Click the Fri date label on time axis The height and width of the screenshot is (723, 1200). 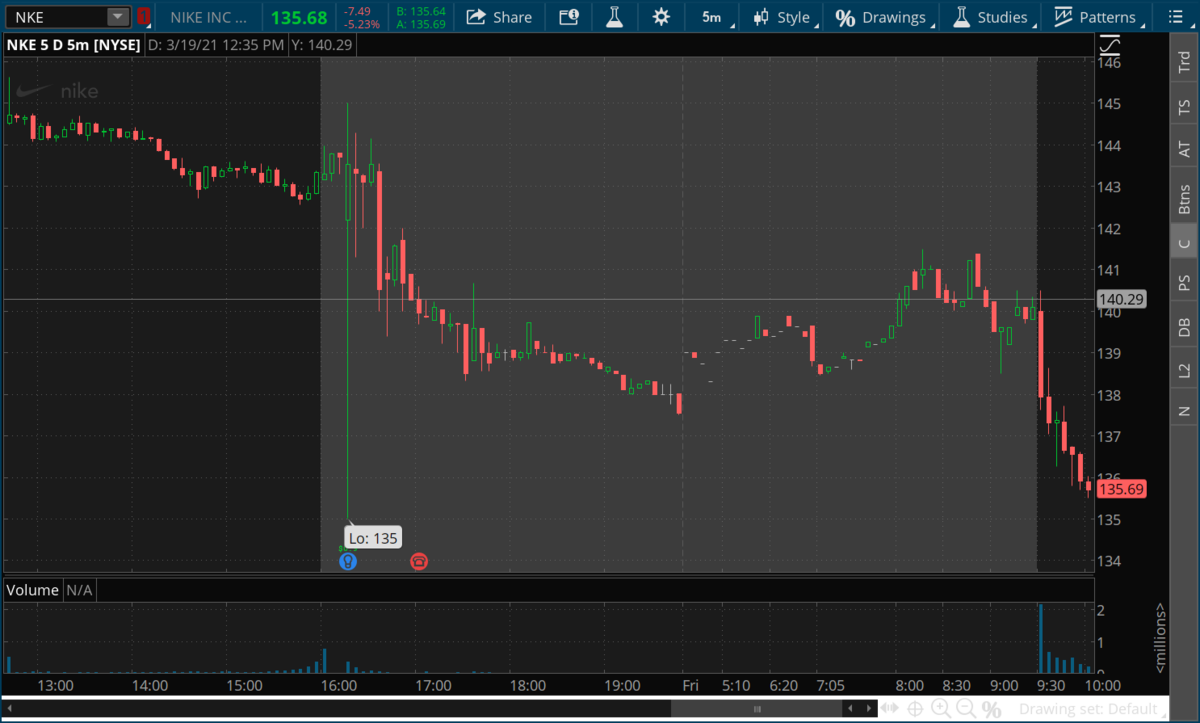690,686
